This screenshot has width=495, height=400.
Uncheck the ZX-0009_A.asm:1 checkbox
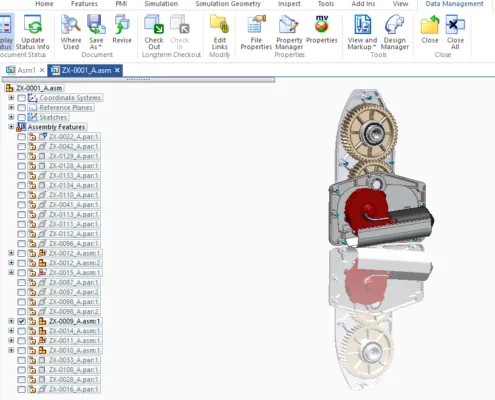(21, 321)
